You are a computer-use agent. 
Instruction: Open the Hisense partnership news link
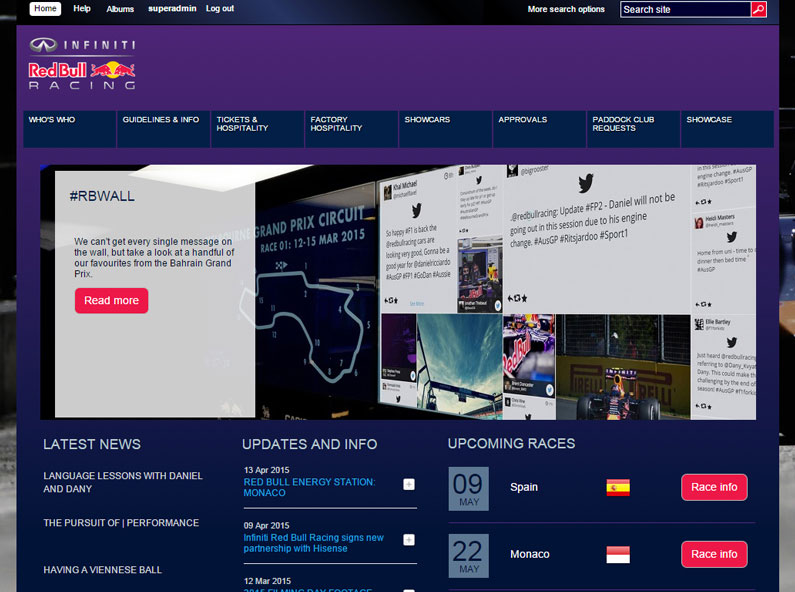click(313, 543)
